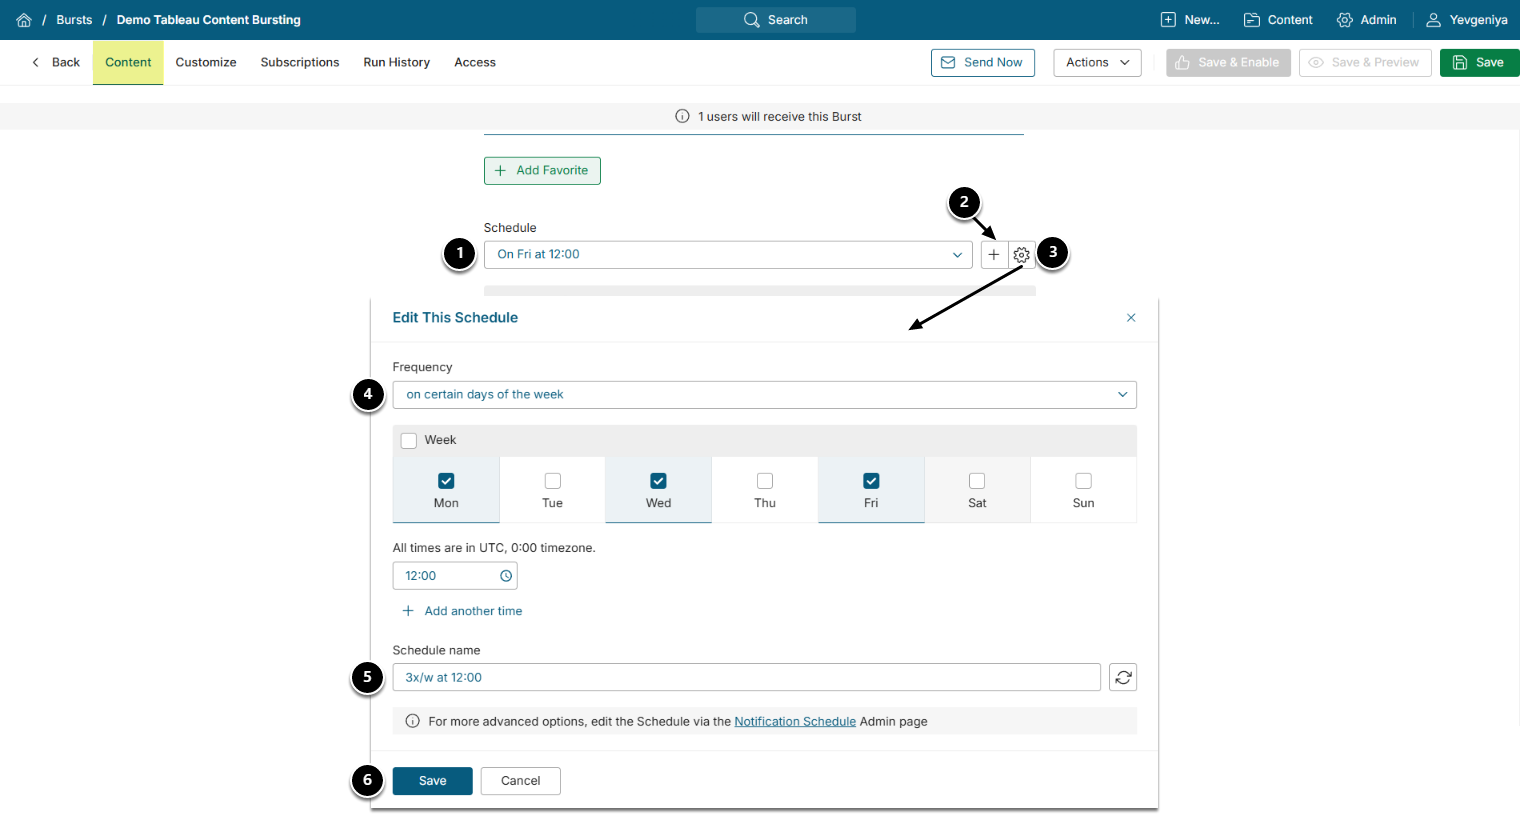Click the plus icon for Add another time
The image size is (1520, 821).
408,611
